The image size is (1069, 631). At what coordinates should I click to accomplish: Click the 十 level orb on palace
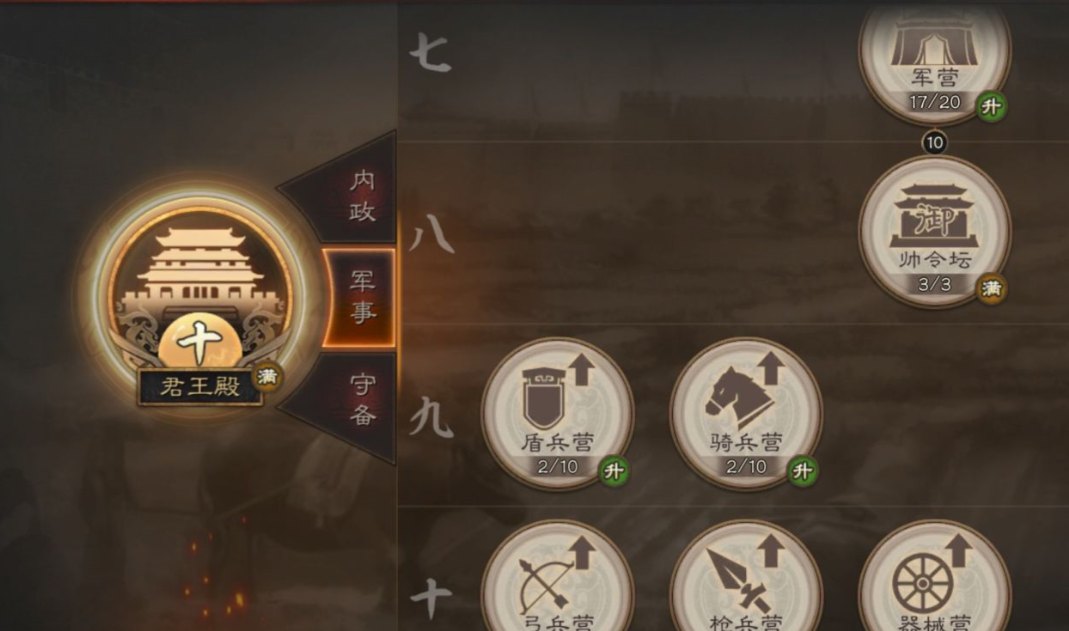(x=200, y=341)
